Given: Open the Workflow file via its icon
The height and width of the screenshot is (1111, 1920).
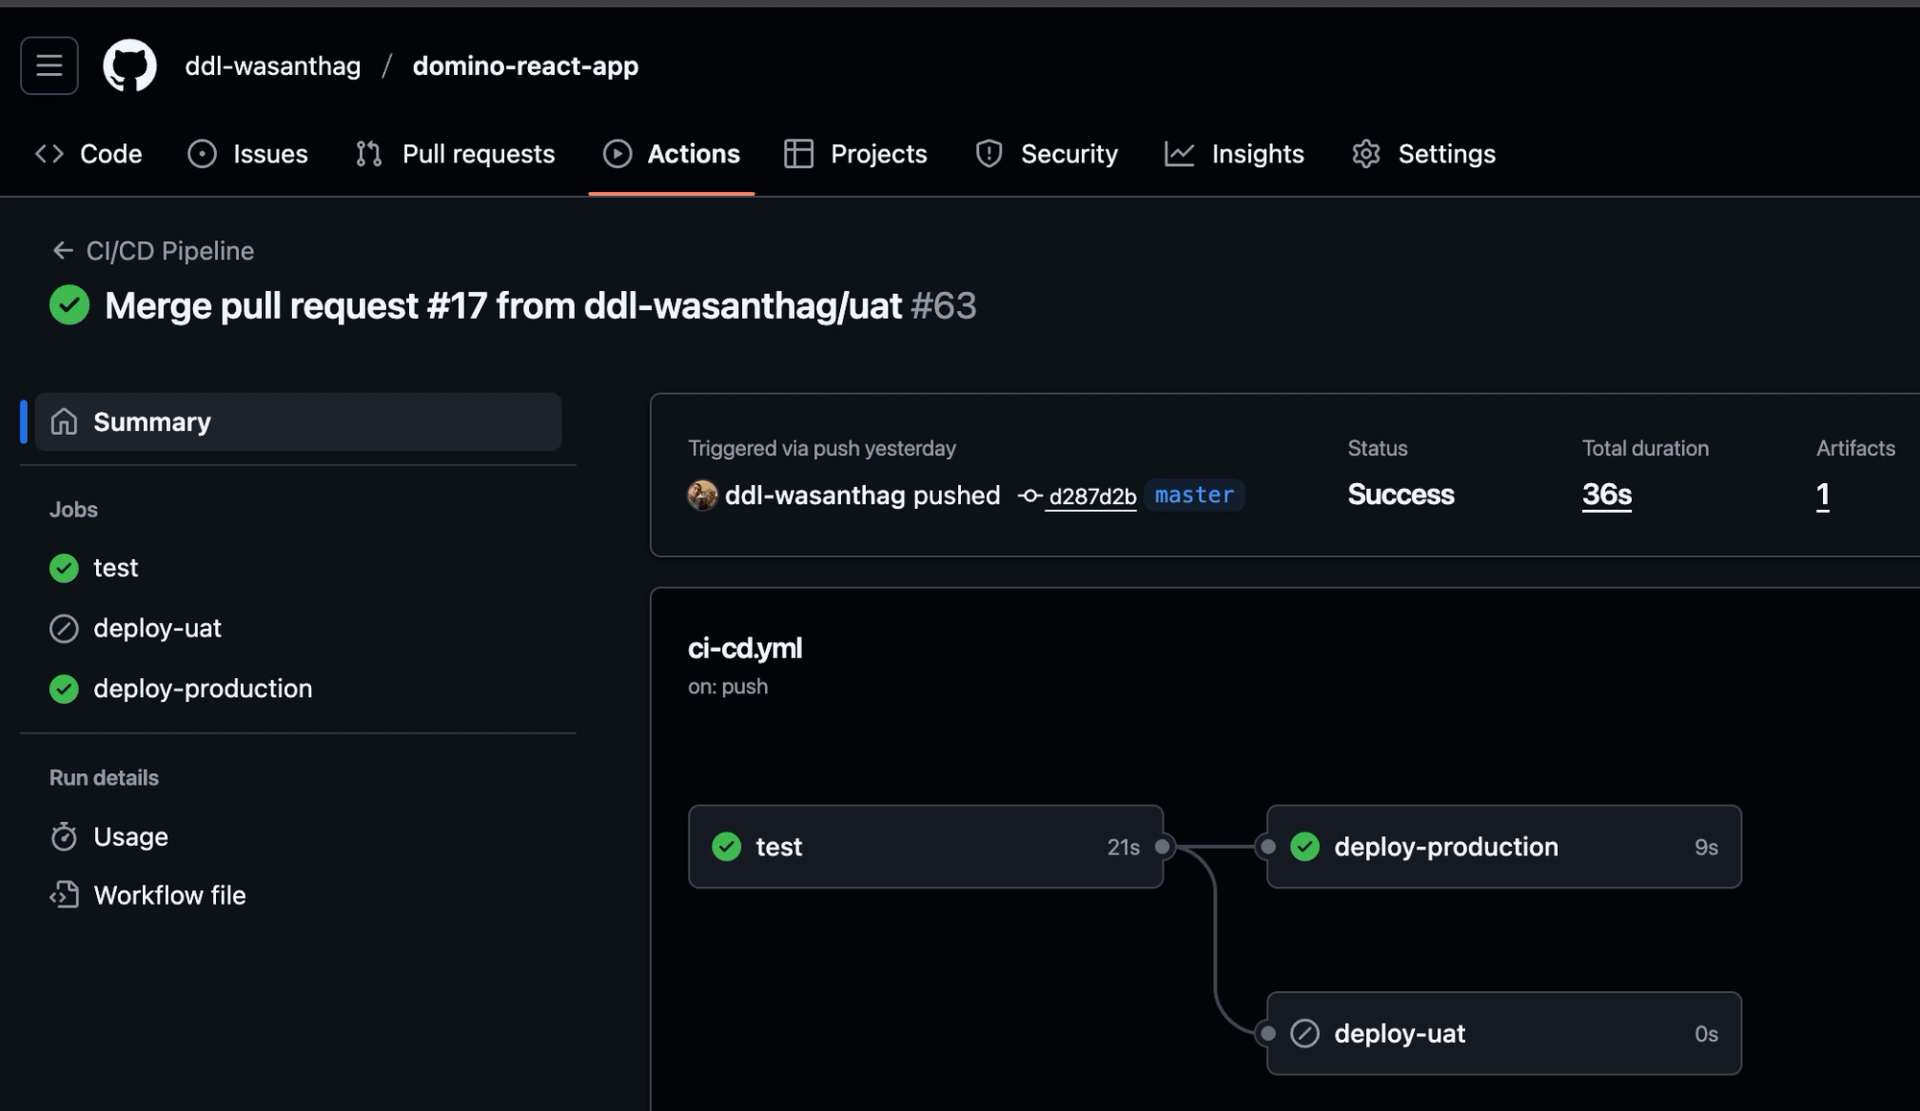Looking at the screenshot, I should [63, 895].
